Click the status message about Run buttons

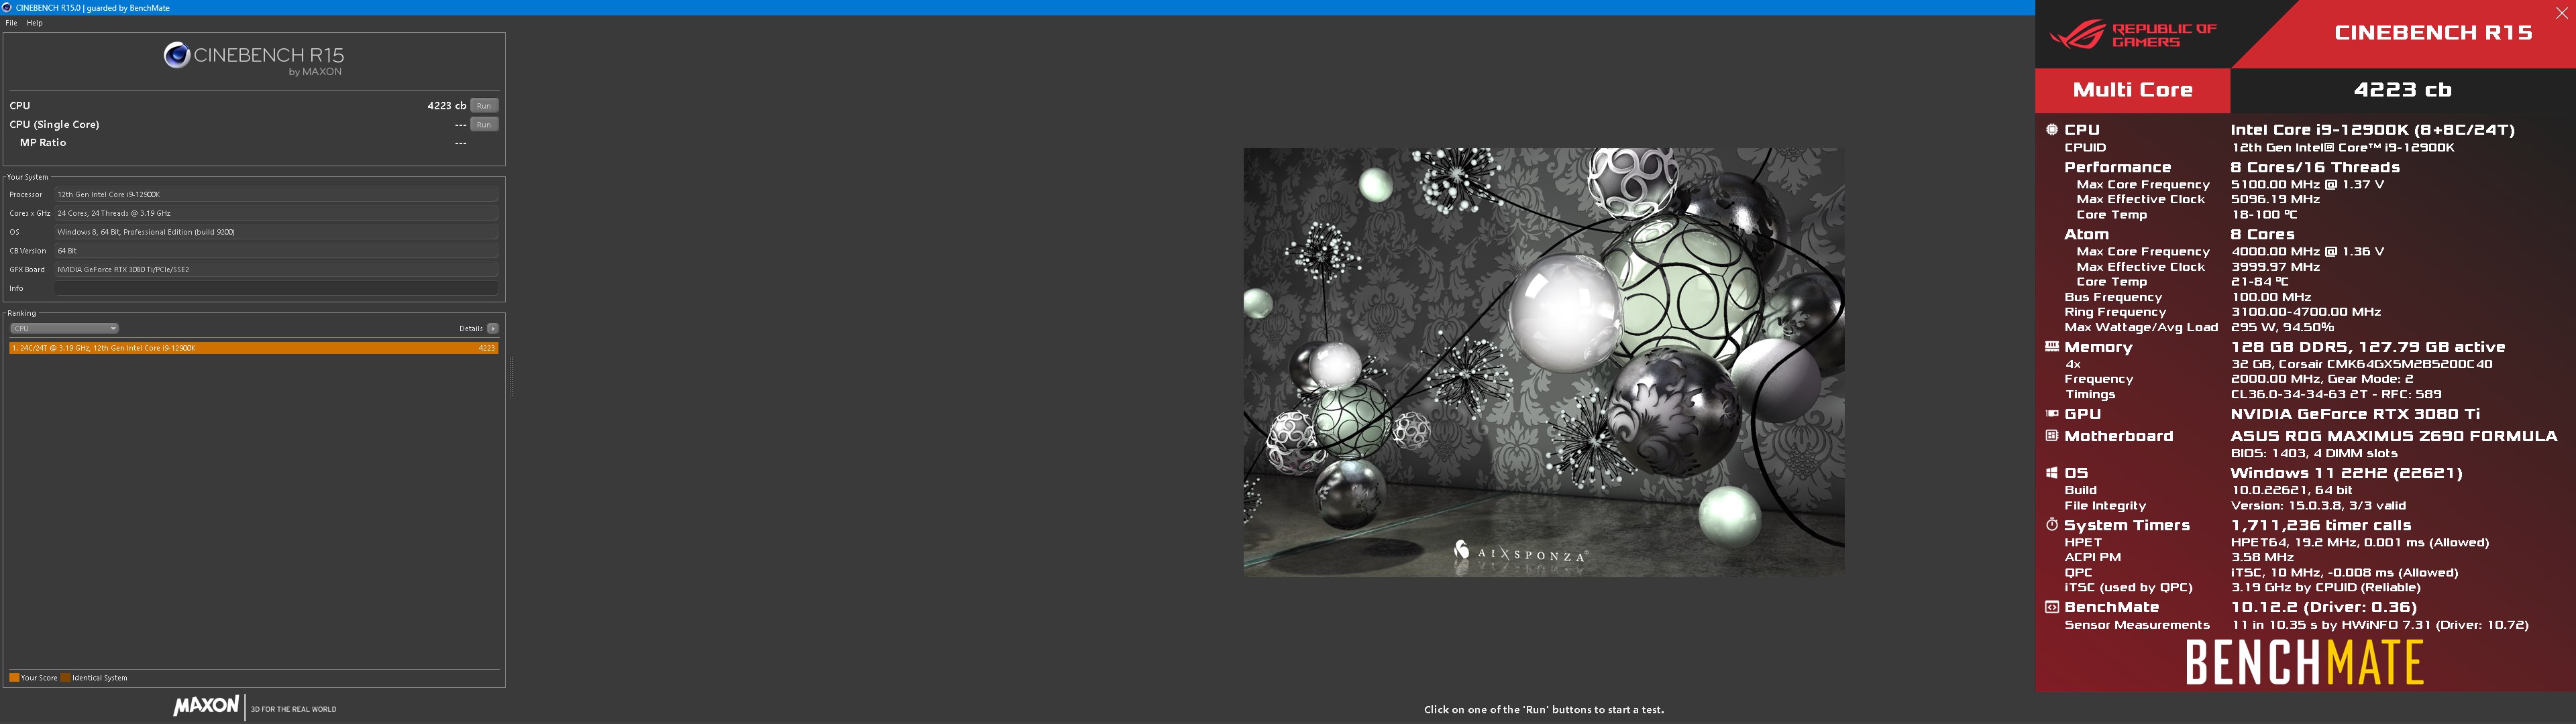click(x=1544, y=710)
